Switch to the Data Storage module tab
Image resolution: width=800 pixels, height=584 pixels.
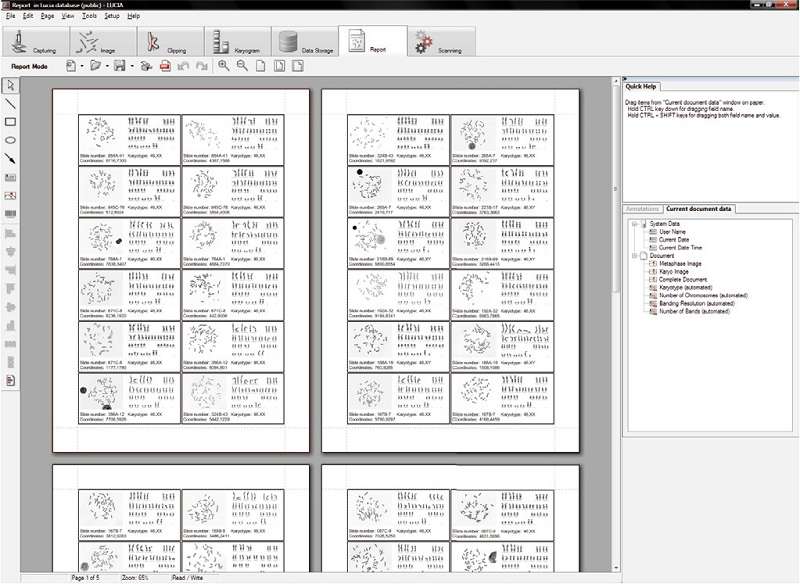pyautogui.click(x=305, y=41)
